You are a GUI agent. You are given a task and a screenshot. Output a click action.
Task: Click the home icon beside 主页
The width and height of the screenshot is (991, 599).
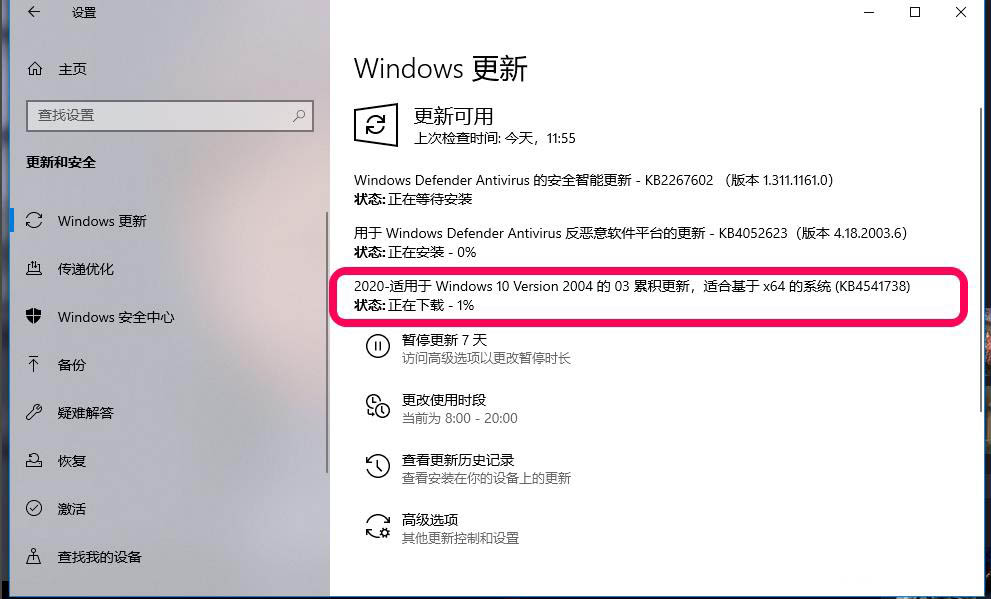pyautogui.click(x=35, y=69)
